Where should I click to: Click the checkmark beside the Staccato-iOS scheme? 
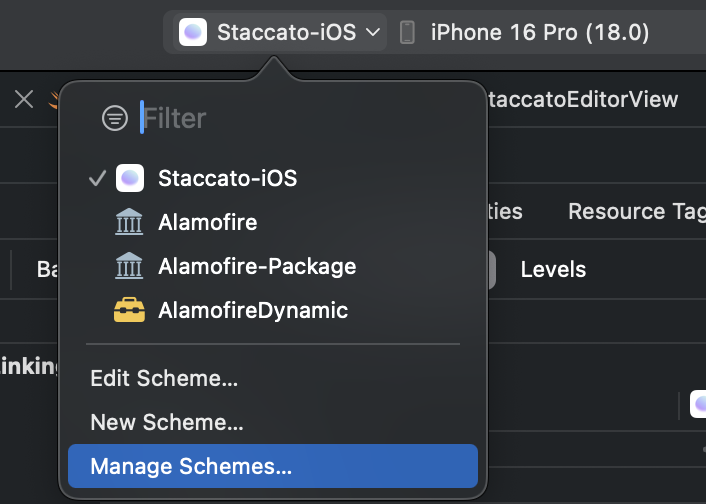pyautogui.click(x=98, y=178)
